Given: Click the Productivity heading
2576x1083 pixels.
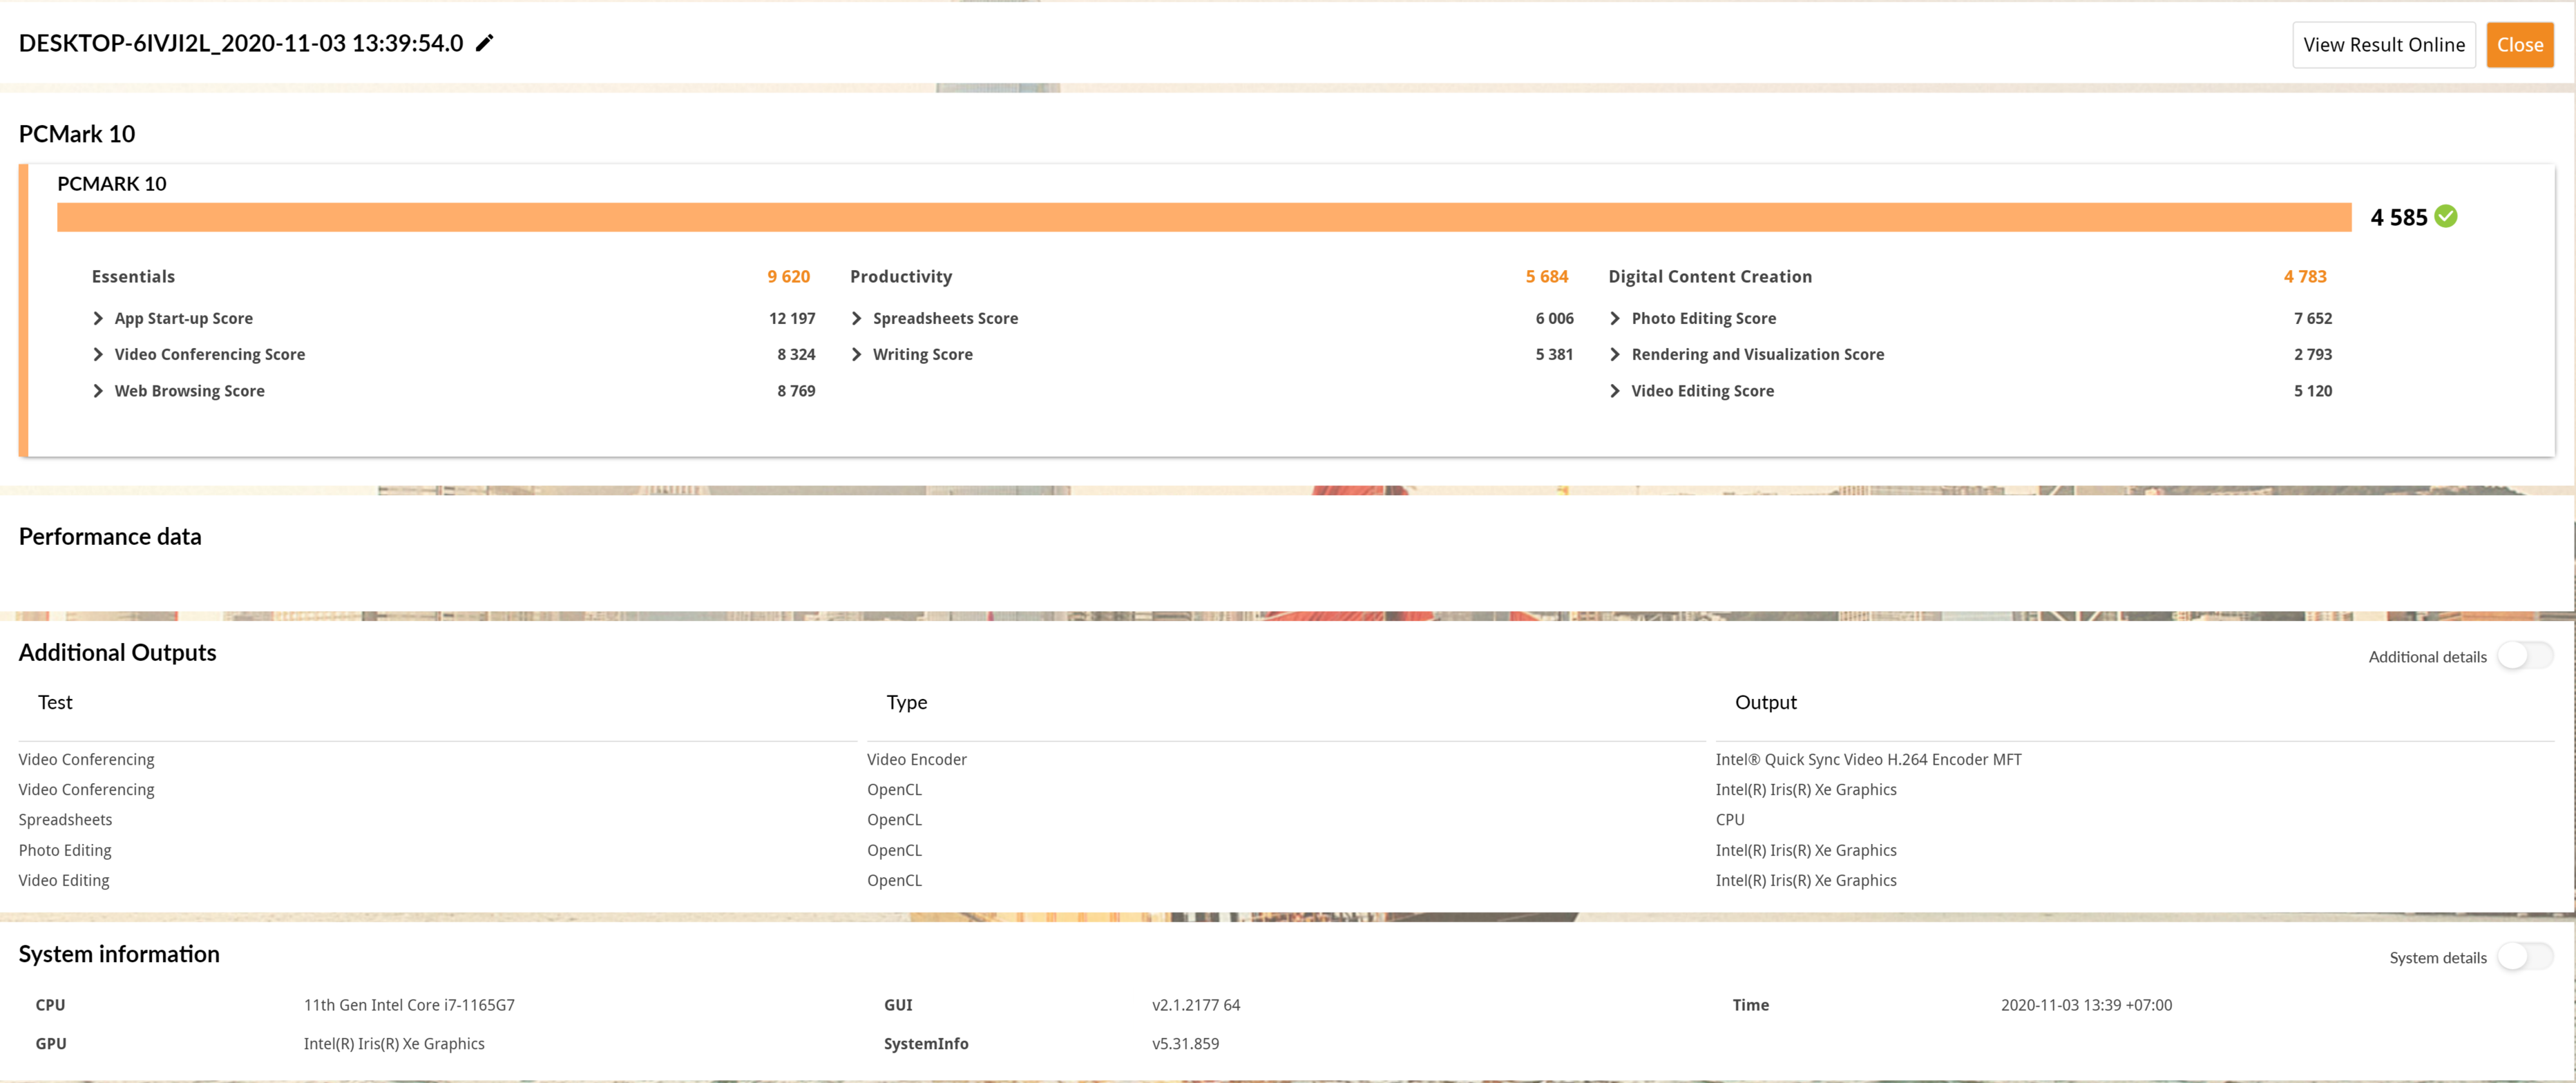Looking at the screenshot, I should coord(901,276).
